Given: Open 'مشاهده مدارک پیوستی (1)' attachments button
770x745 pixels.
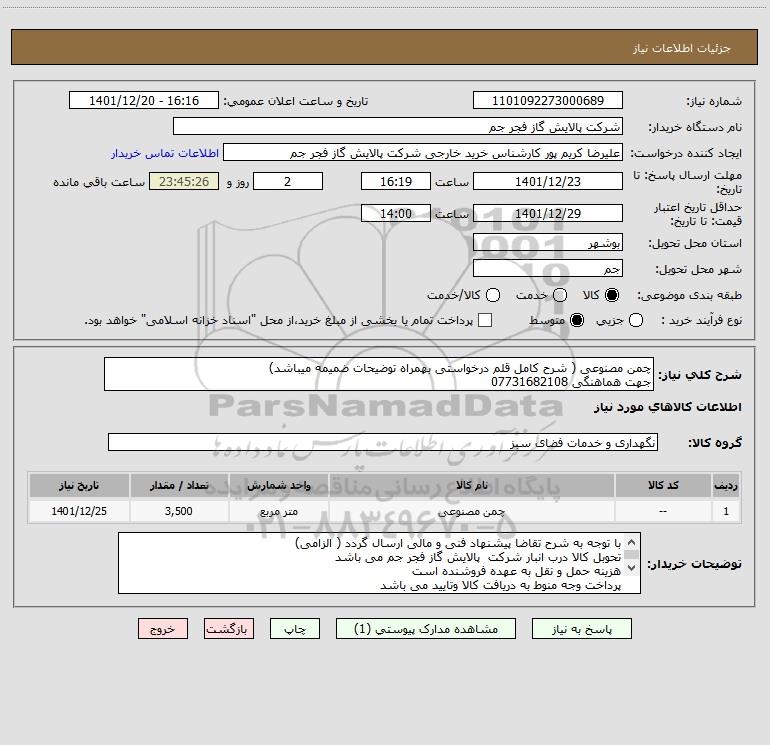Looking at the screenshot, I should click(426, 629).
